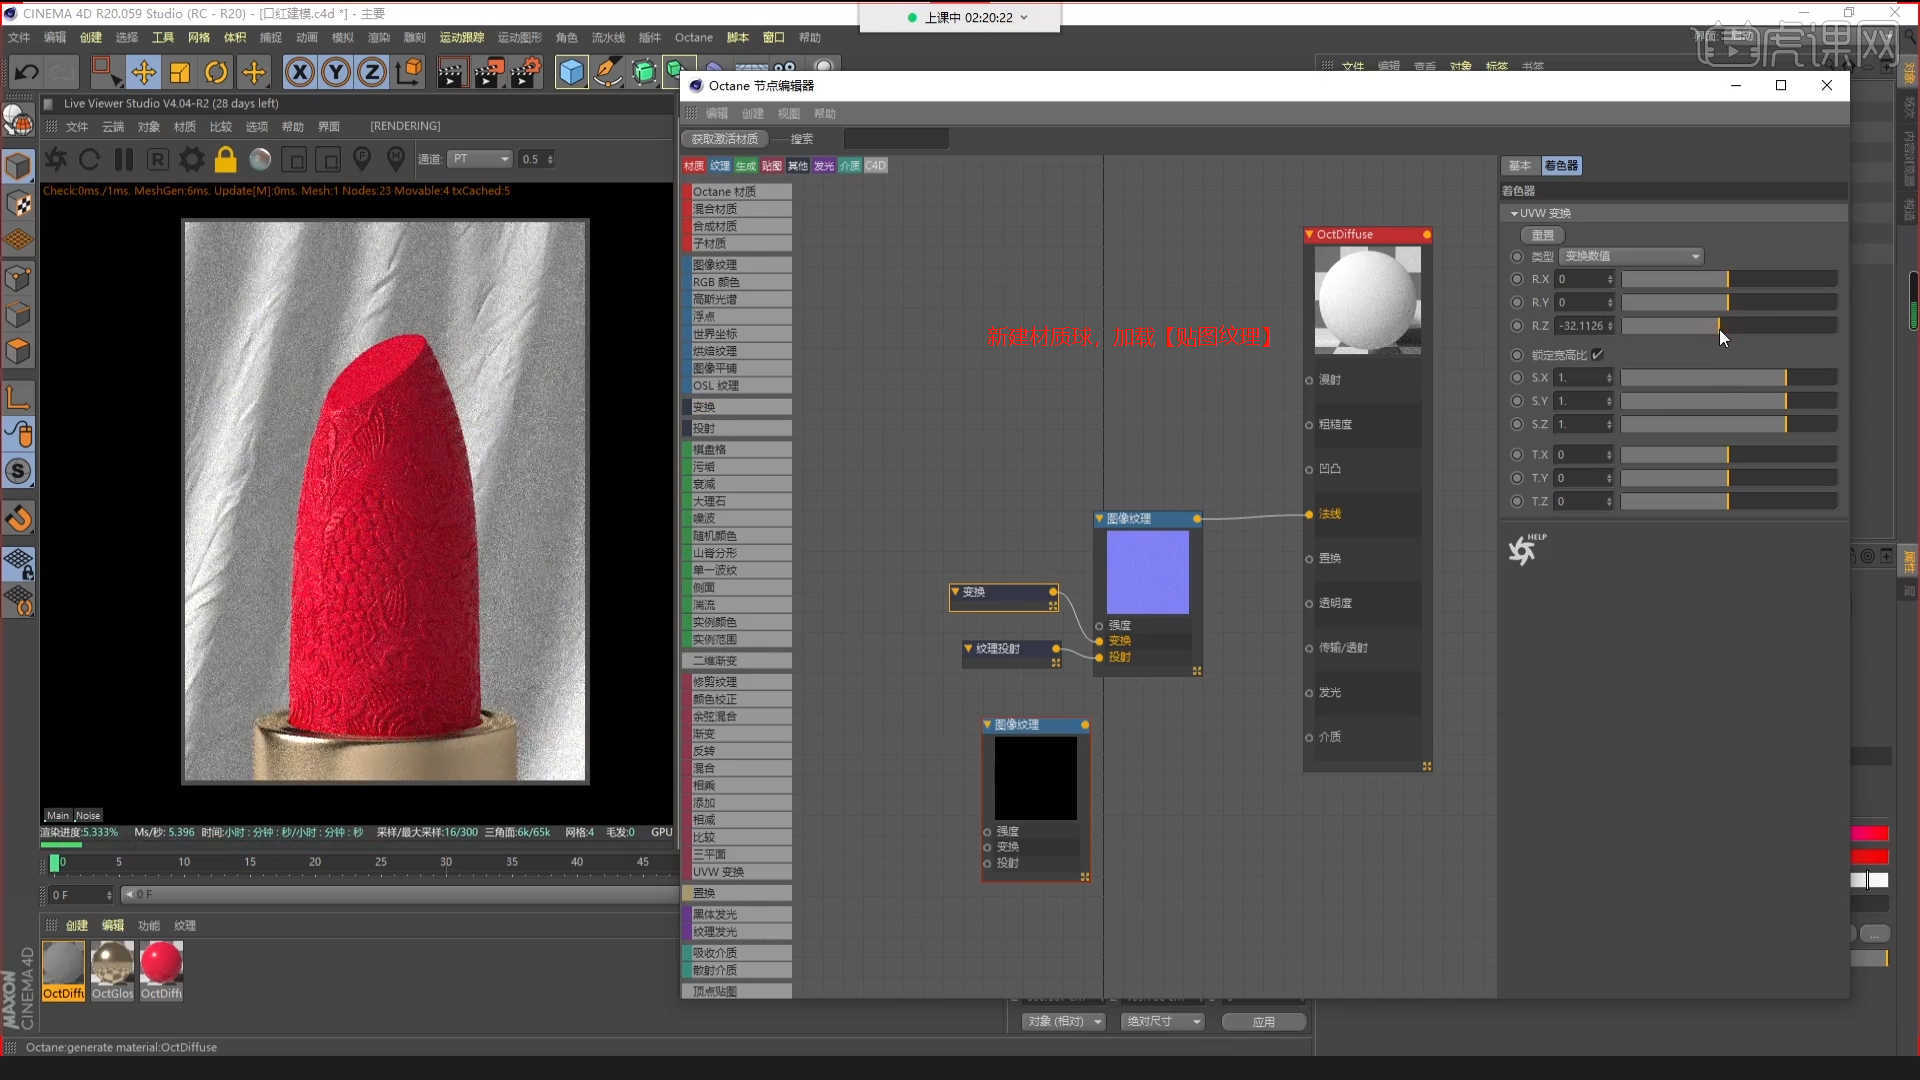The height and width of the screenshot is (1080, 1920).
Task: Toggle the 类型 animation circle
Action: [1517, 257]
